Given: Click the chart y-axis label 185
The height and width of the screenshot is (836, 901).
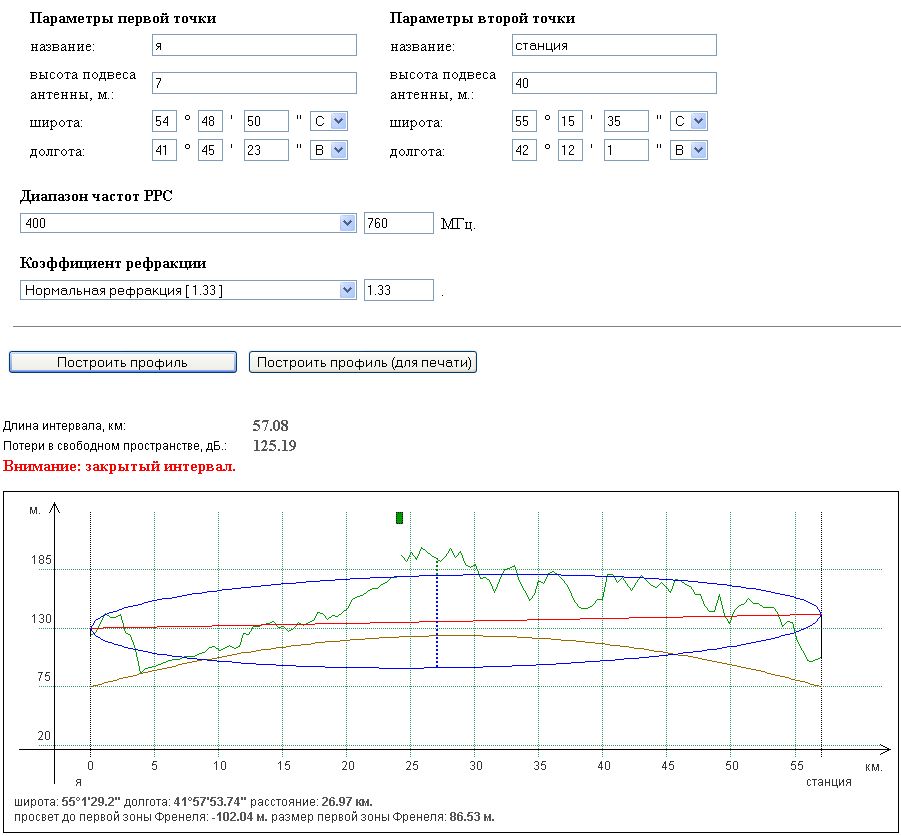Looking at the screenshot, I should (41, 560).
